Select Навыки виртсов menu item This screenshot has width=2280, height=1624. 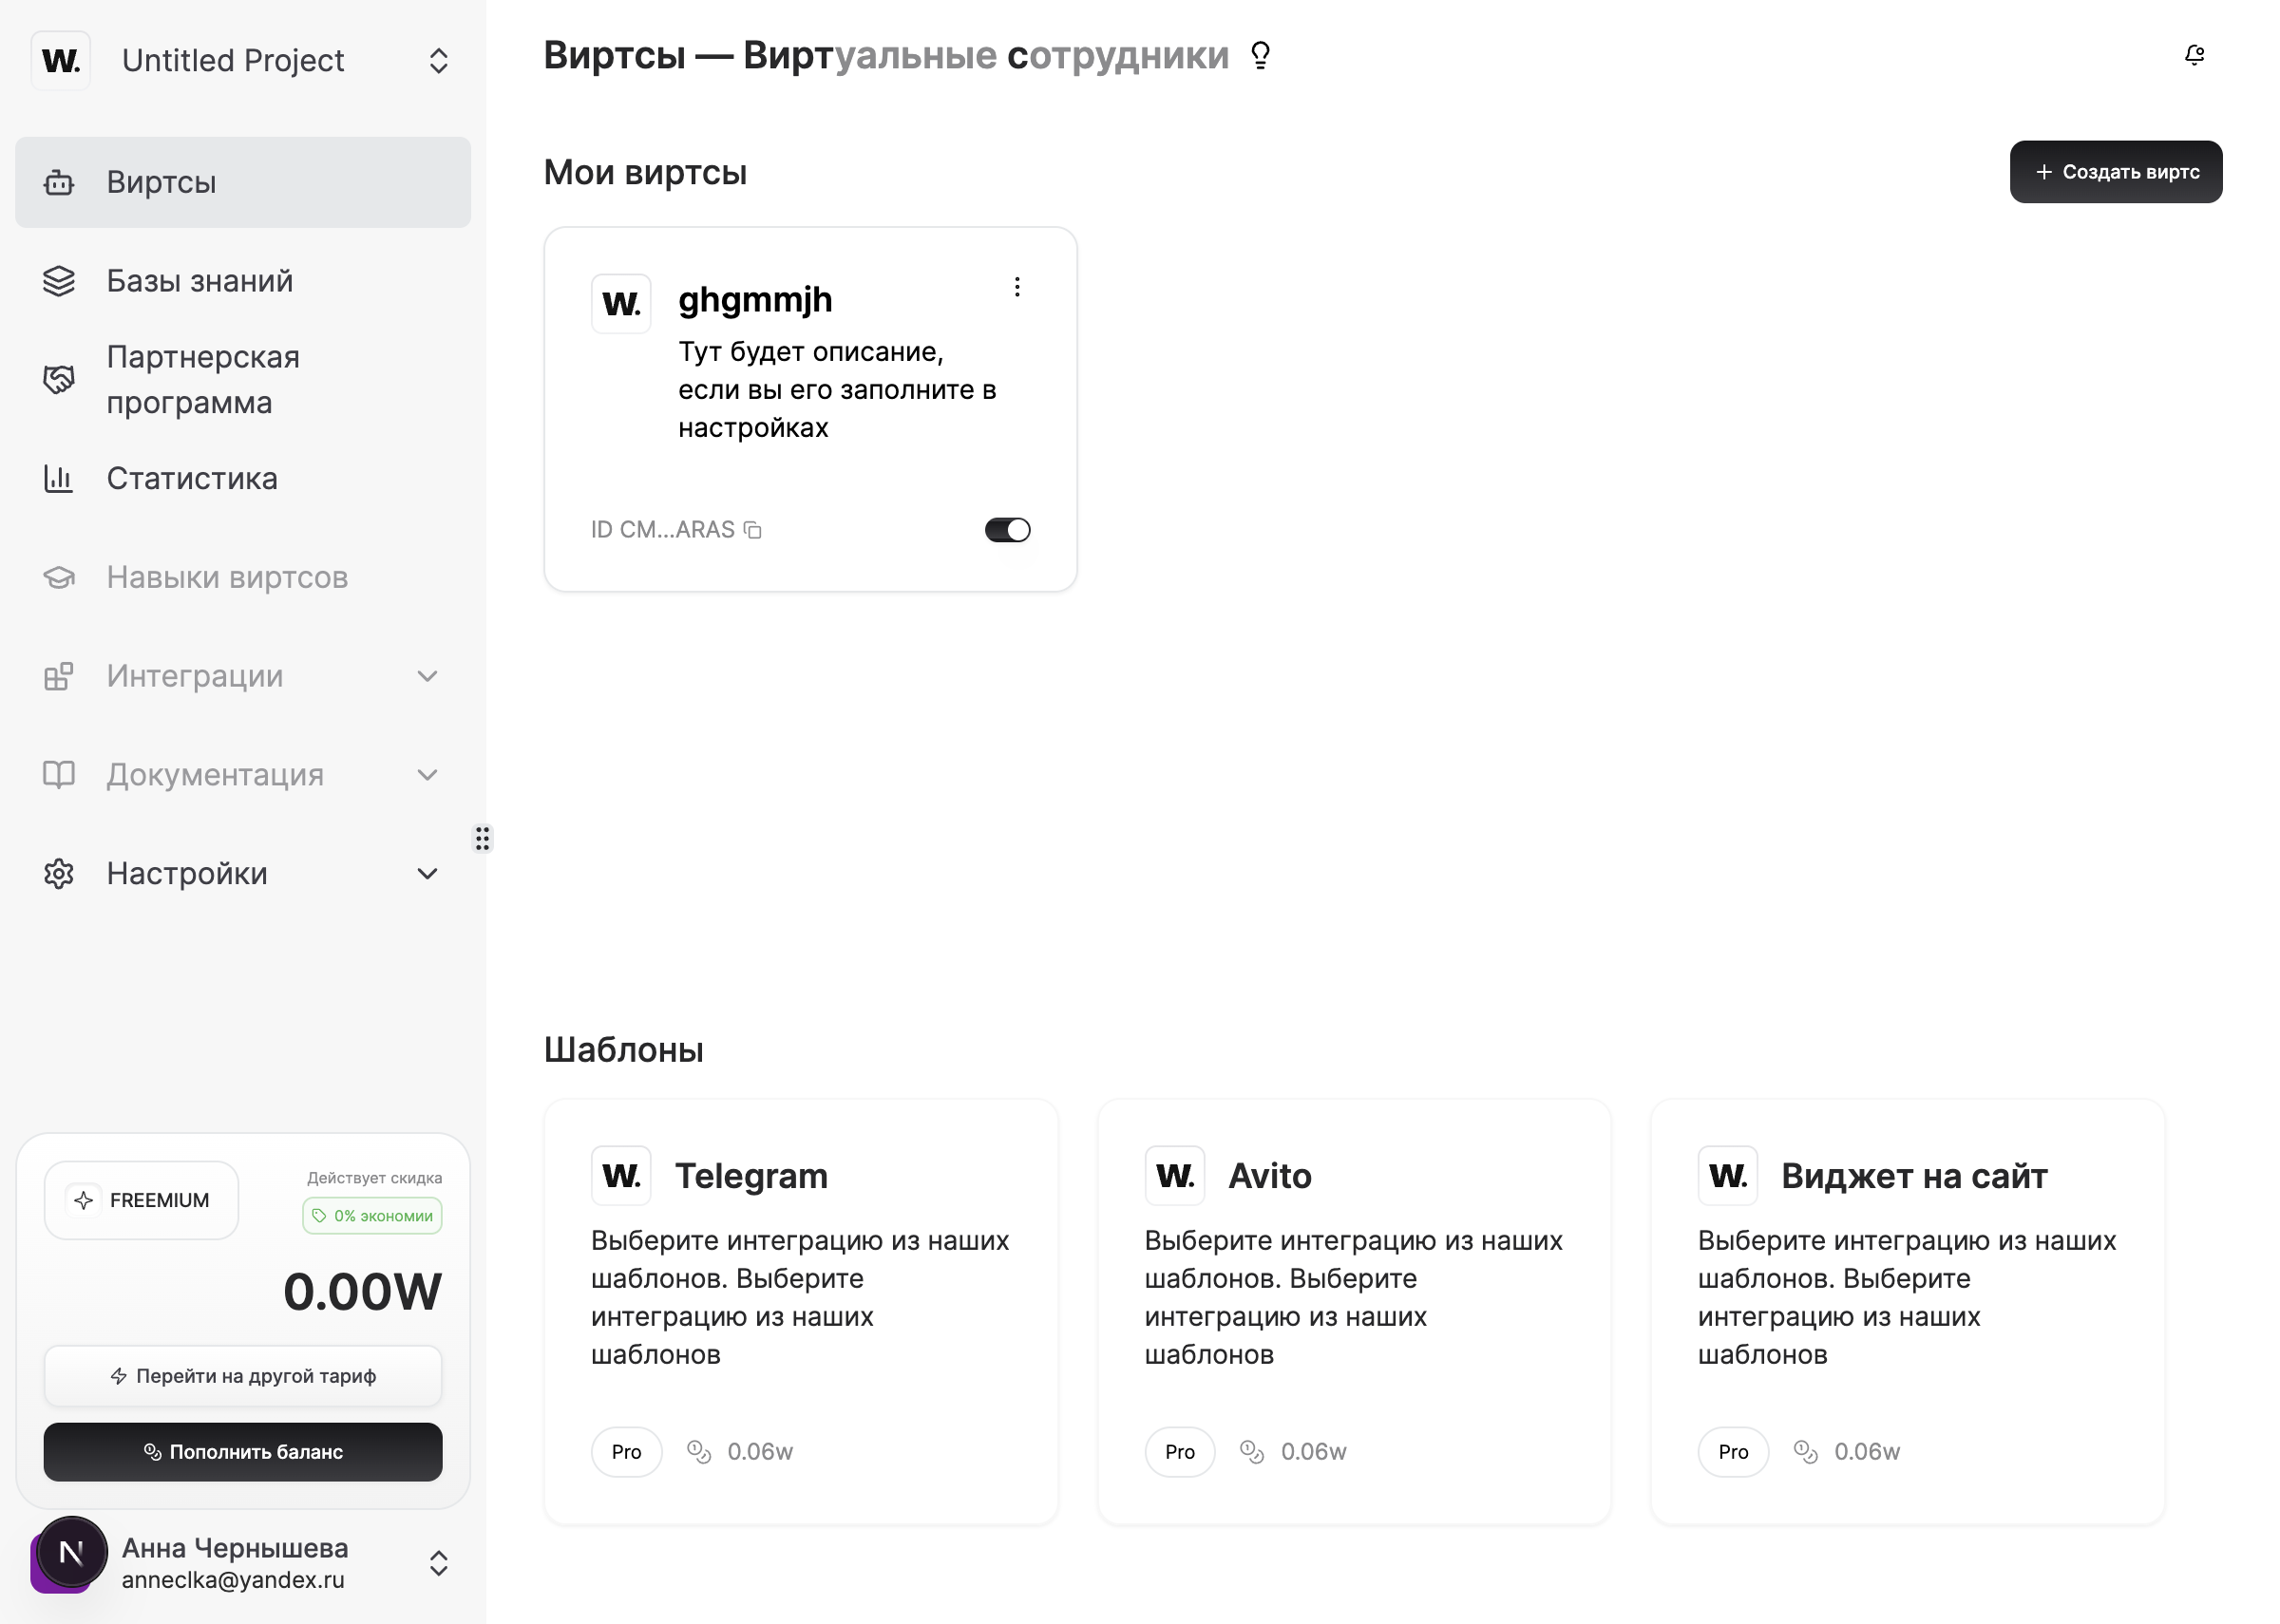[x=243, y=577]
